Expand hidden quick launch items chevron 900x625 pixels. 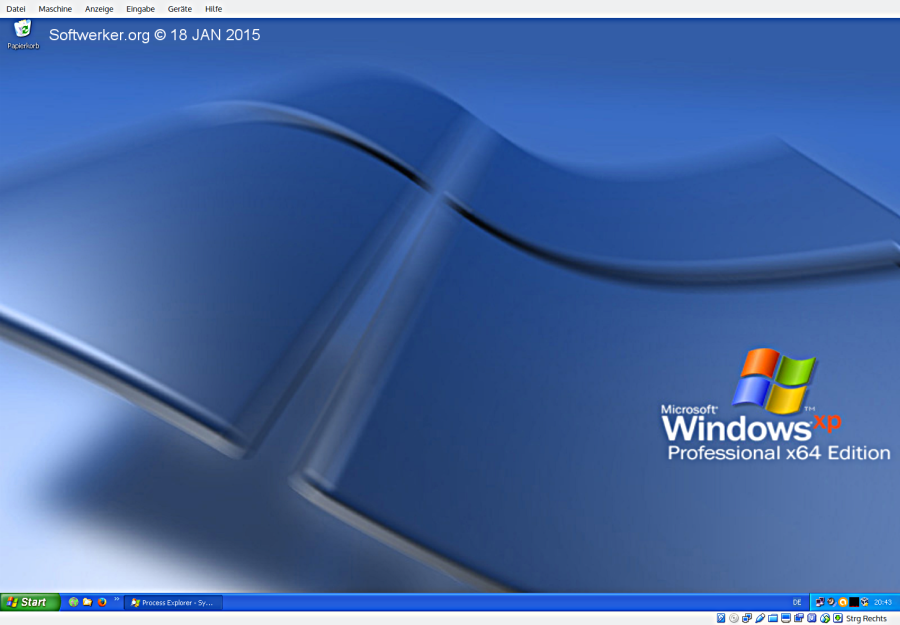(116, 600)
